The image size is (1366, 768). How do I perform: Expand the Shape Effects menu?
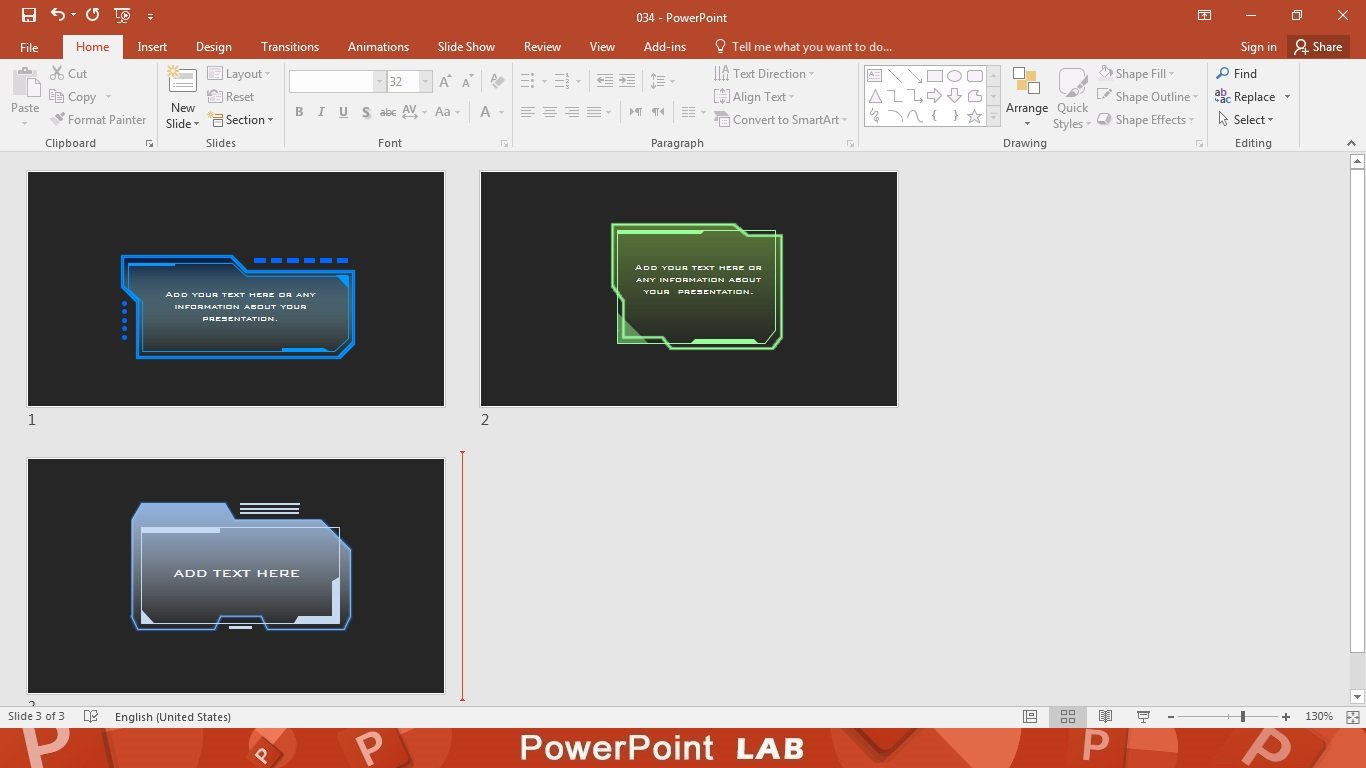(x=1146, y=120)
